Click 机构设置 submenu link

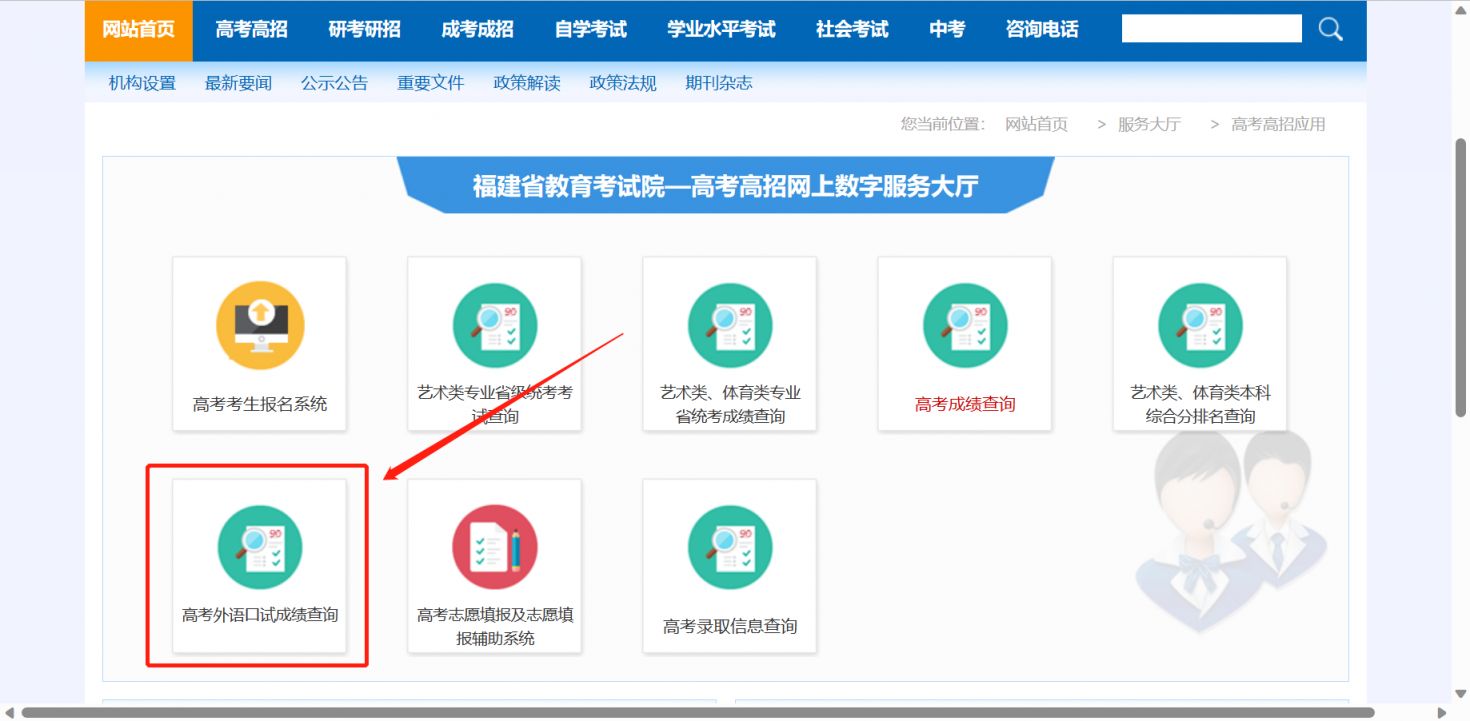(x=142, y=83)
